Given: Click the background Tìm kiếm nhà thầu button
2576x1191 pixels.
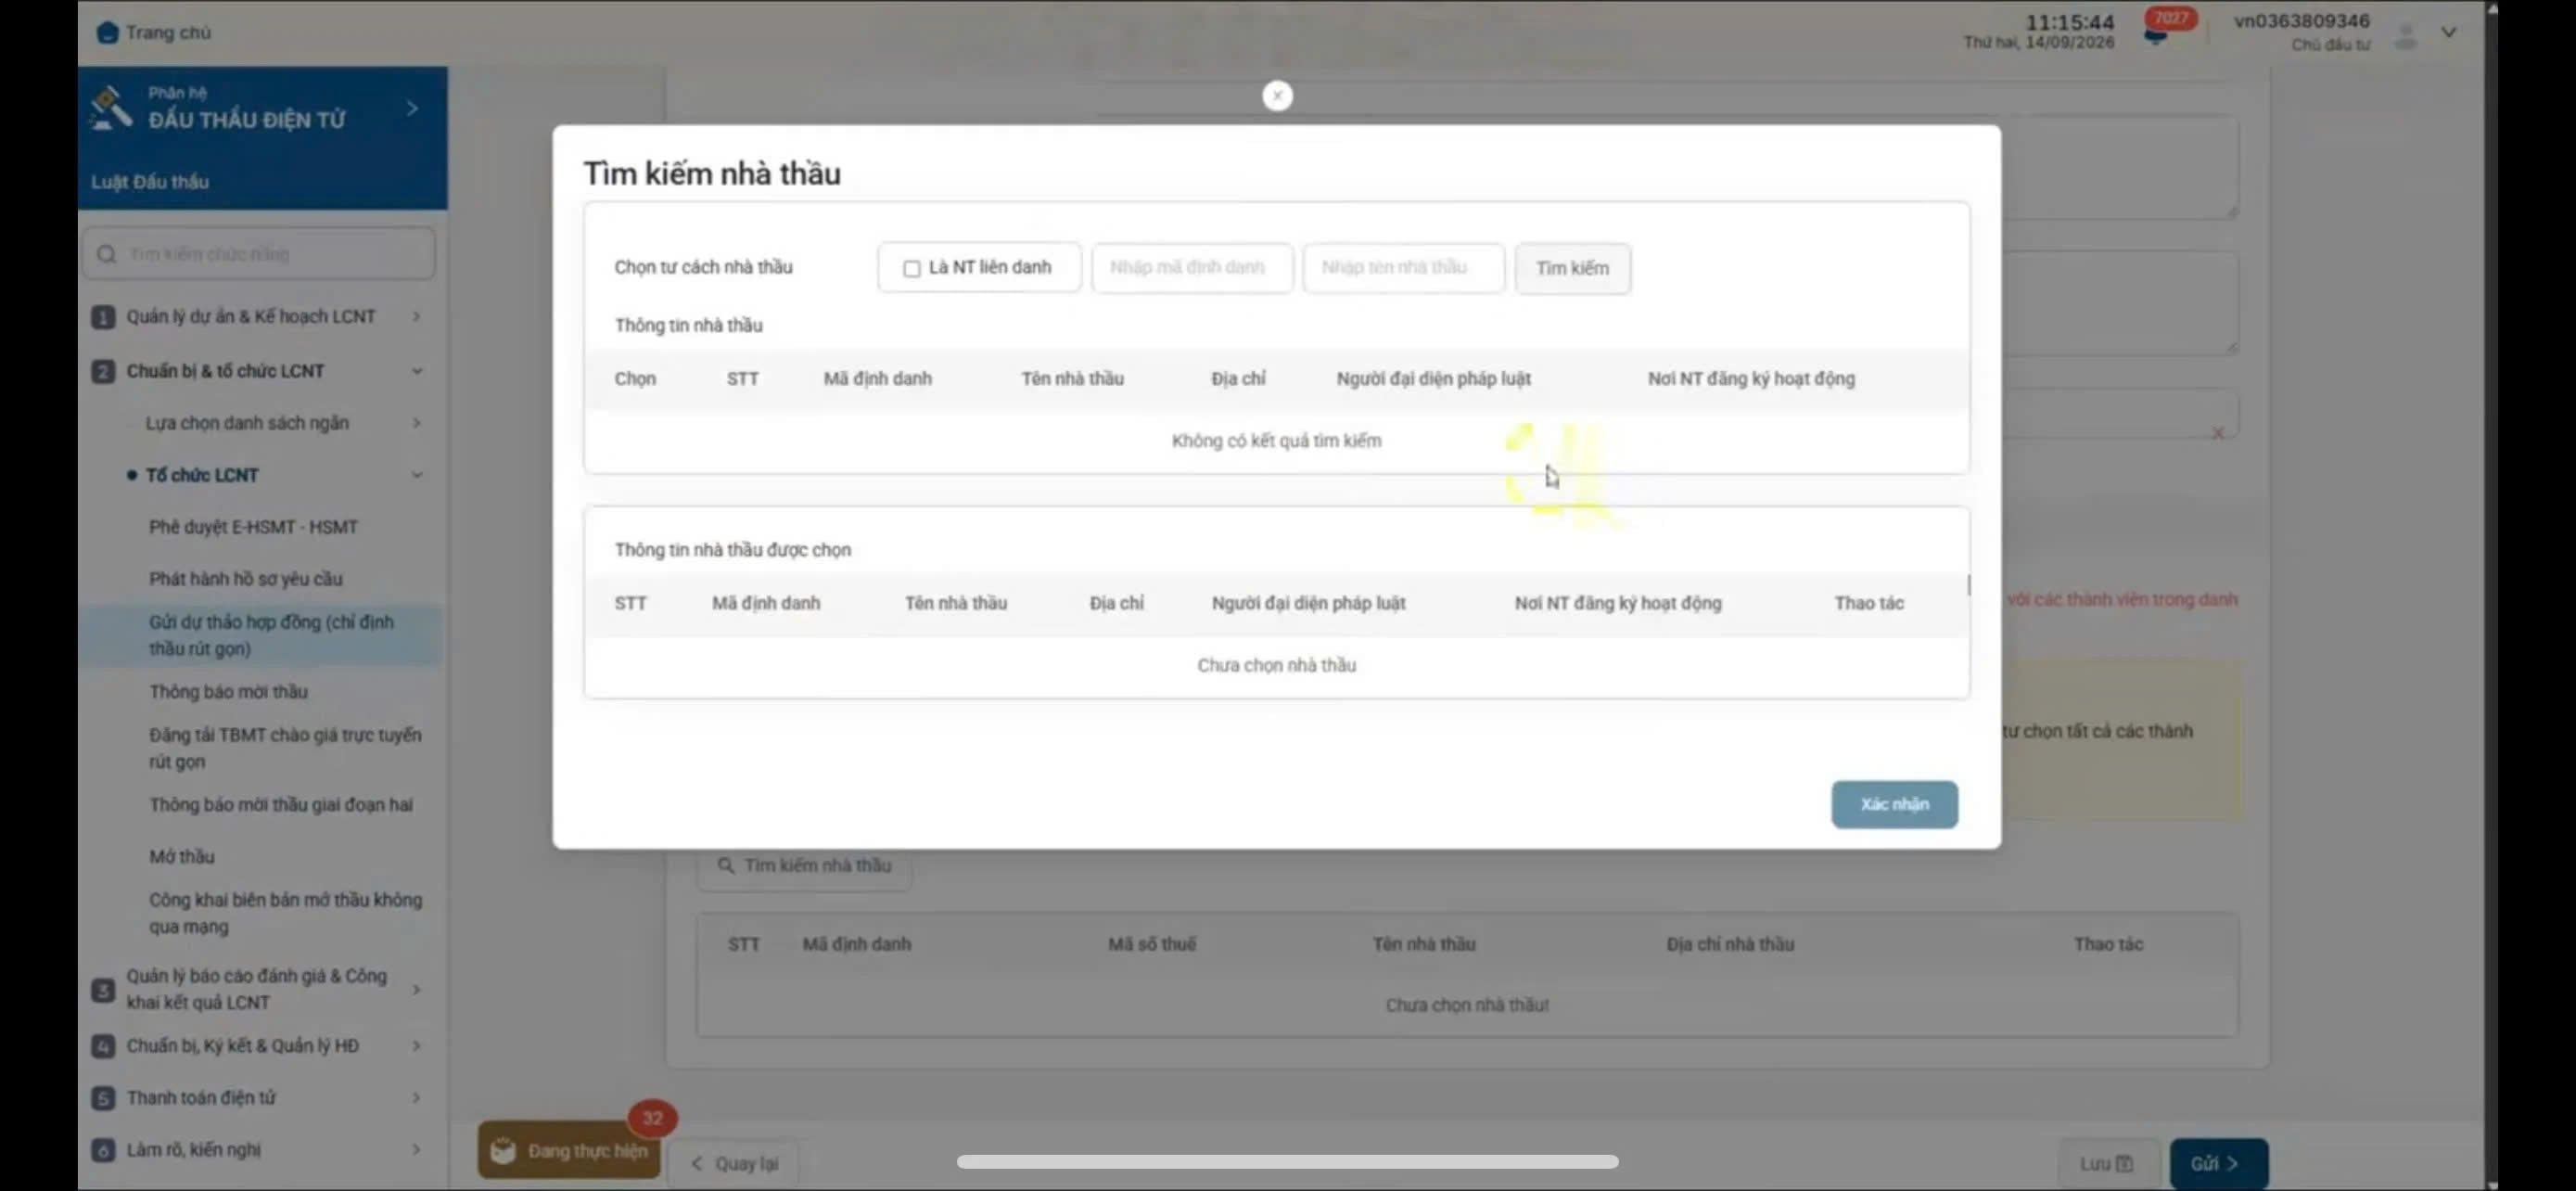Looking at the screenshot, I should pos(805,866).
